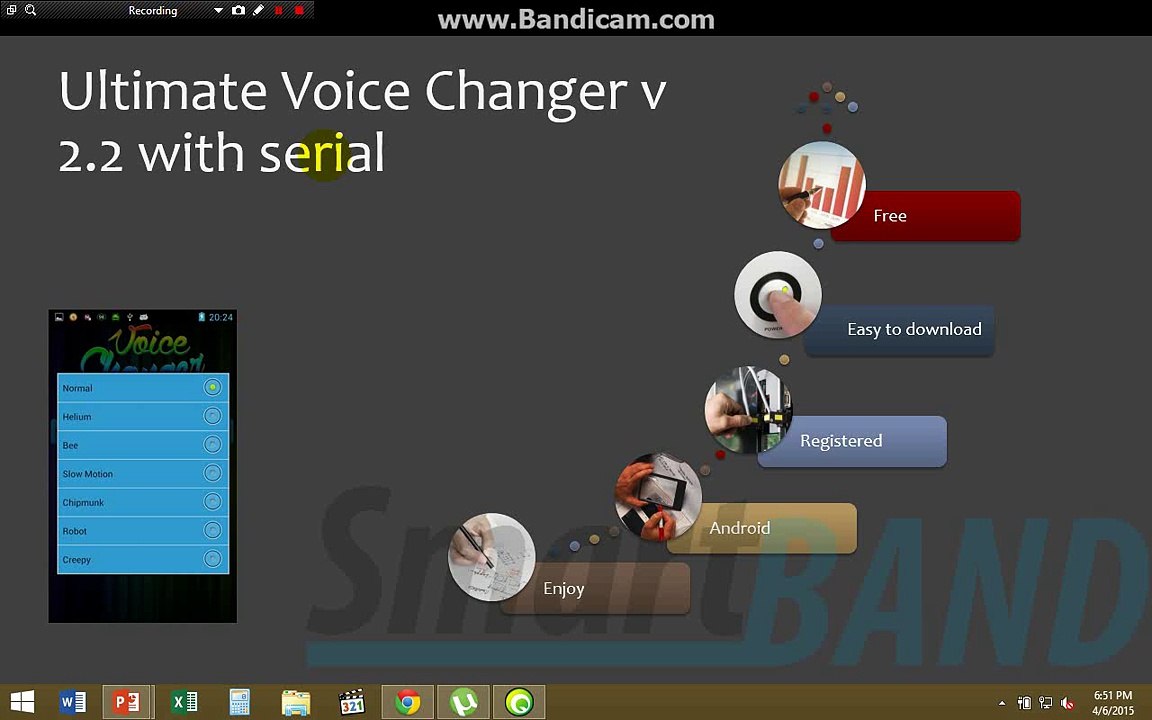Open Google Chrome from the taskbar
1152x720 pixels.
coord(408,702)
